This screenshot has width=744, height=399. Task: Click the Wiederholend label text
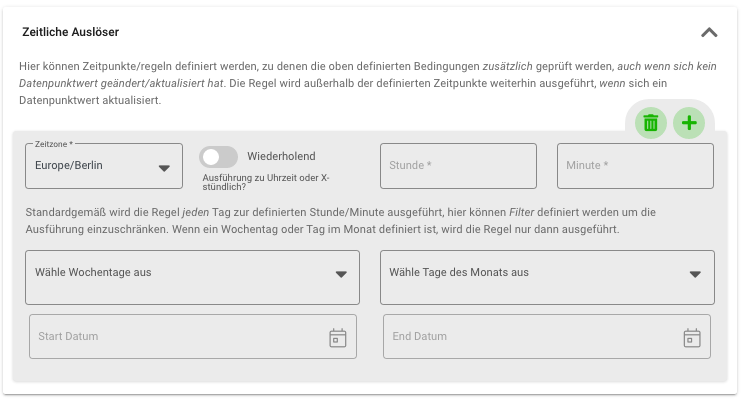(x=281, y=156)
